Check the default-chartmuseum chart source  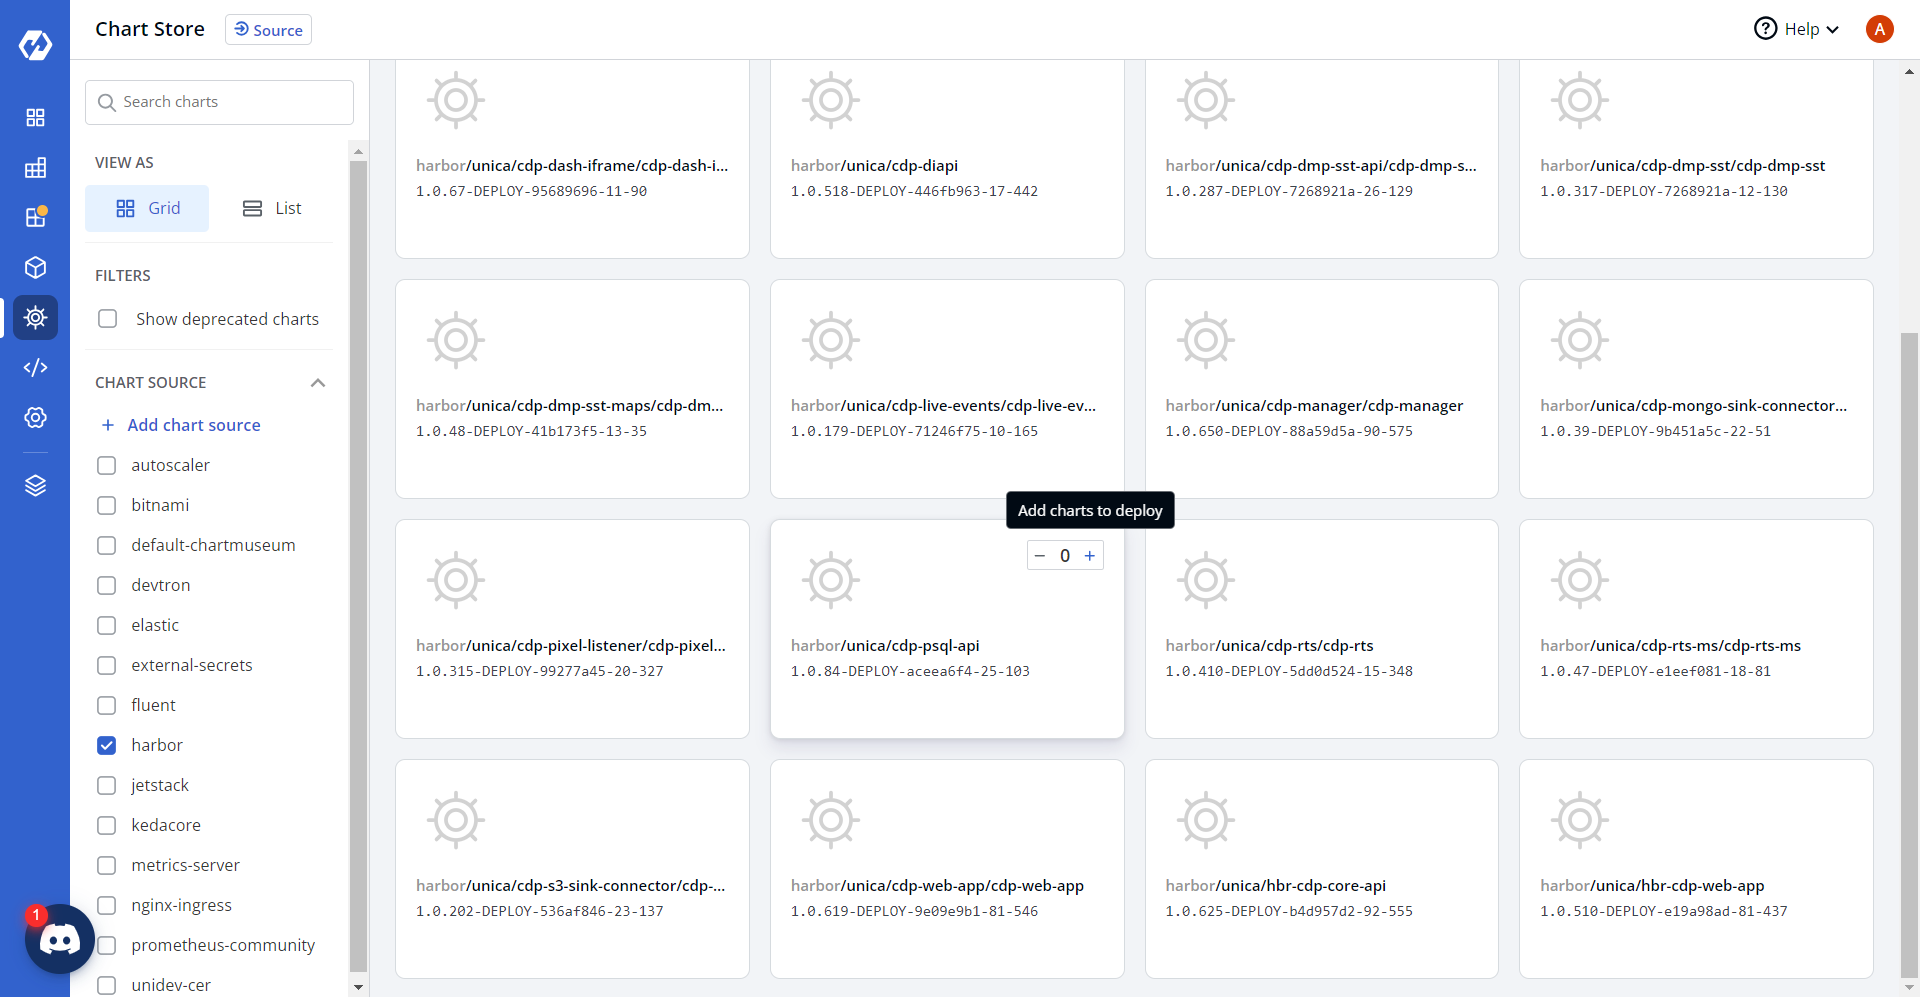coord(107,546)
